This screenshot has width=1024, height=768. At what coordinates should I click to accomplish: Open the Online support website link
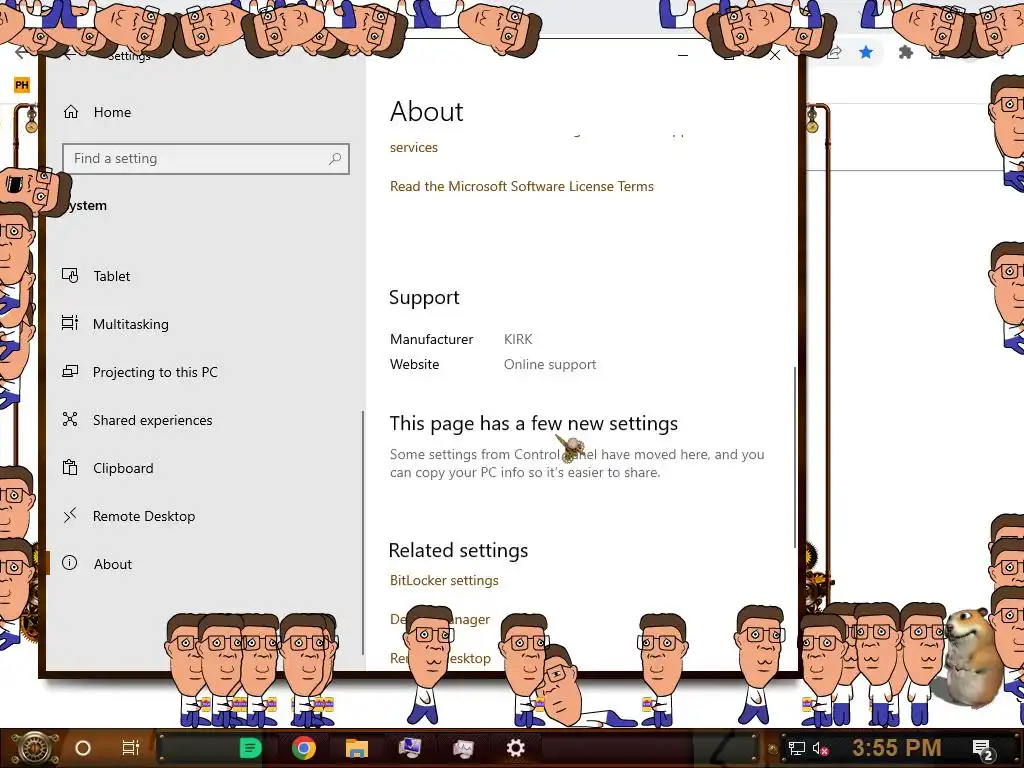tap(550, 364)
